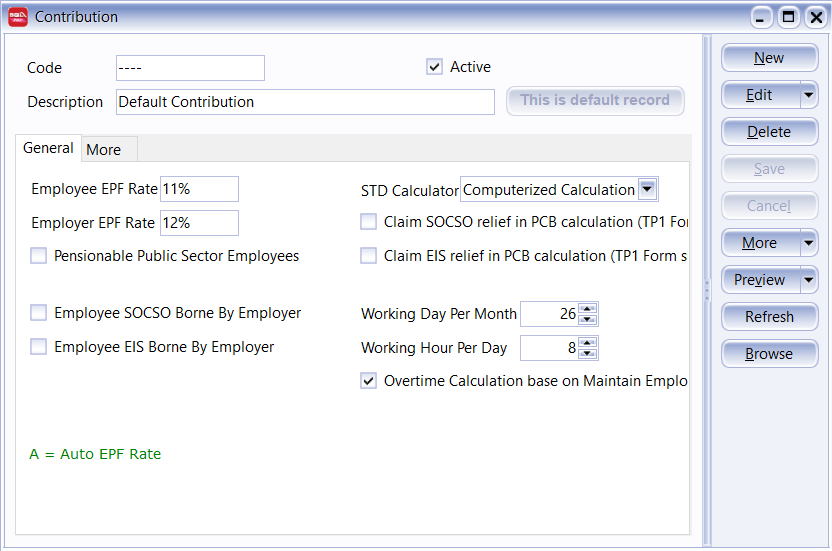
Task: Open the More button dropdown arrow
Action: (x=808, y=243)
